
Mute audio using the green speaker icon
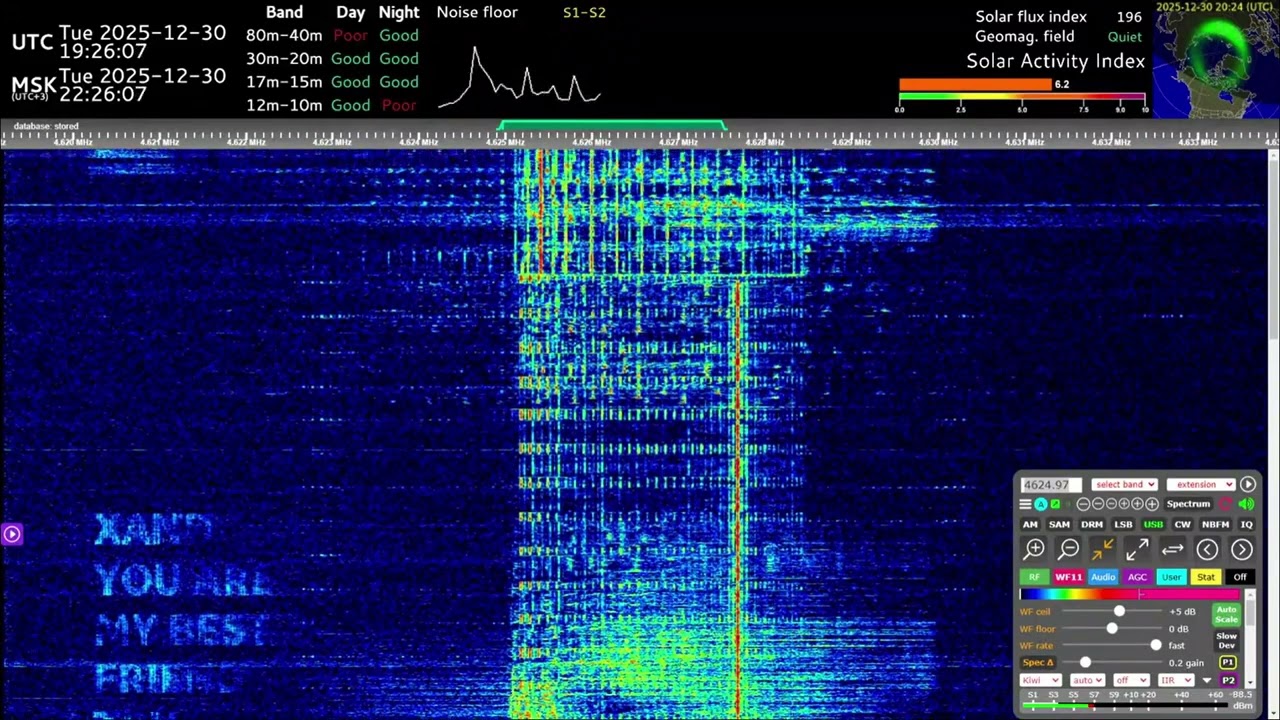[1246, 504]
